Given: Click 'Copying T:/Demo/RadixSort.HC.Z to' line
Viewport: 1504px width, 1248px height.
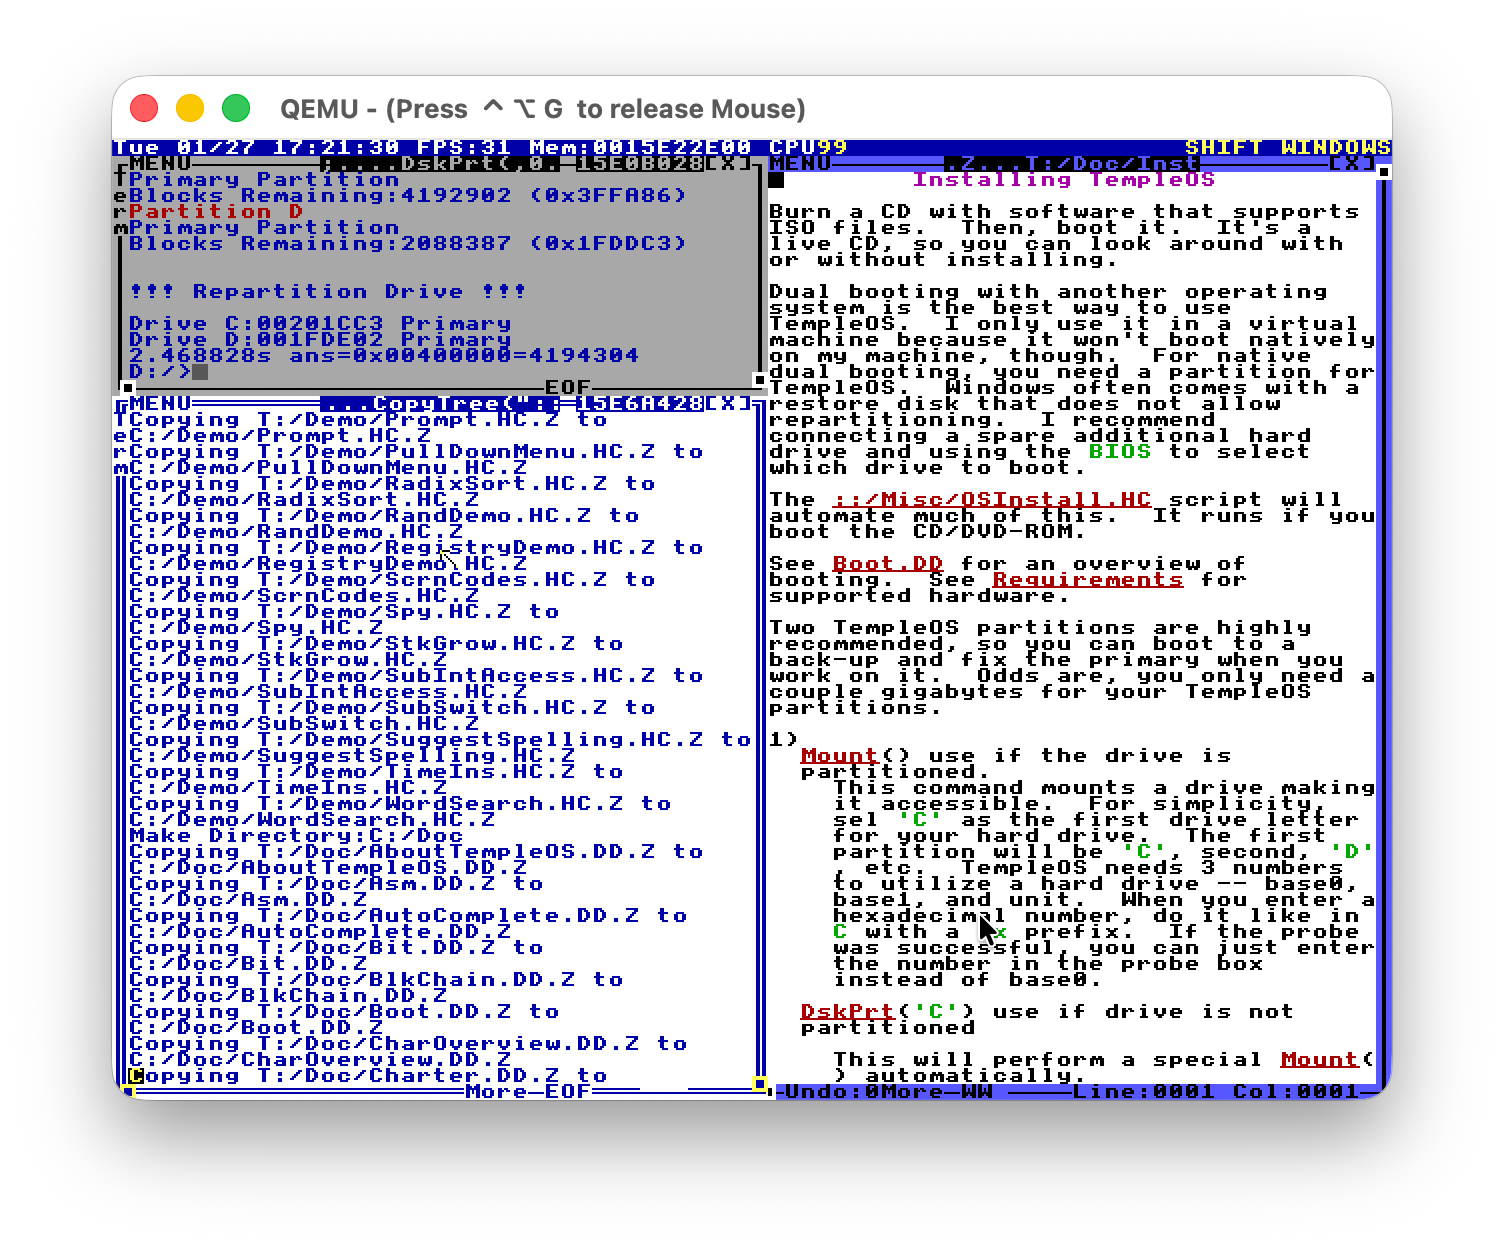Looking at the screenshot, I should (392, 483).
